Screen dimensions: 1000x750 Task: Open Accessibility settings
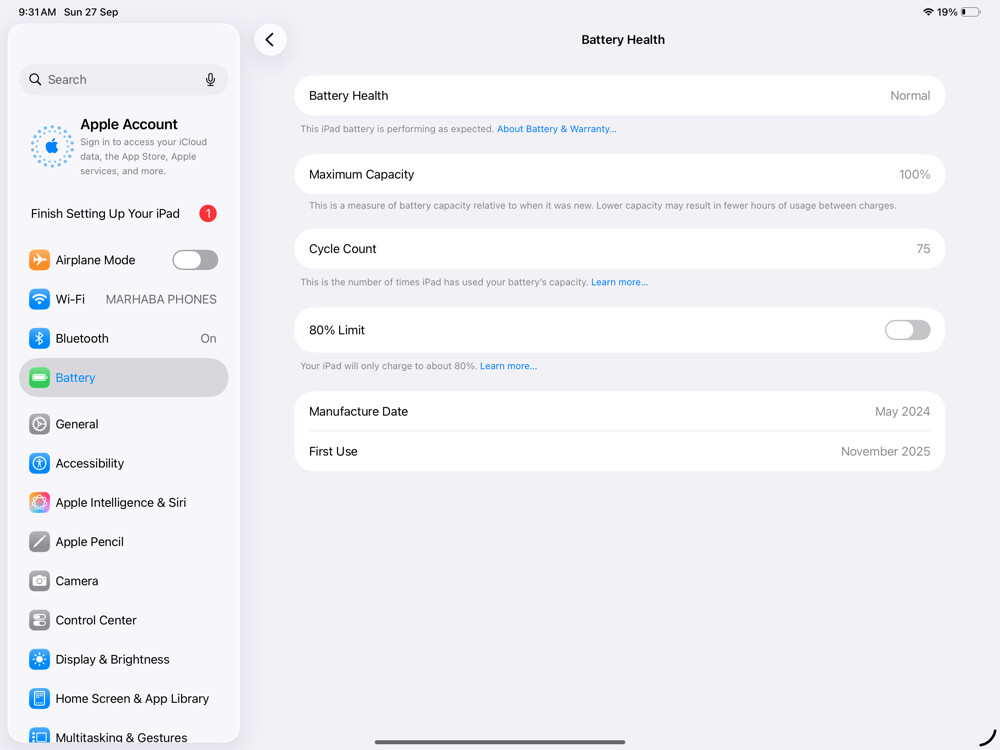point(124,463)
